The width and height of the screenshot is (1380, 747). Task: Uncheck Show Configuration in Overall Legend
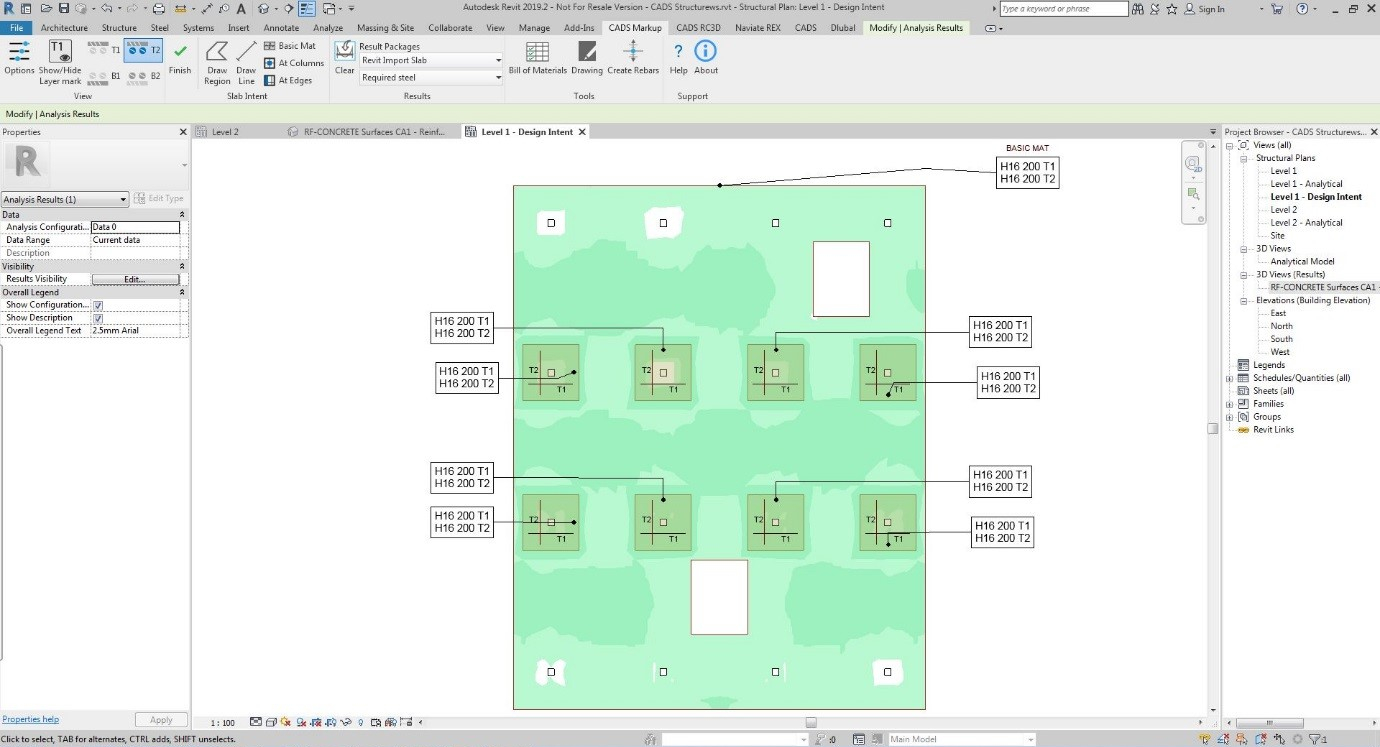pyautogui.click(x=97, y=304)
